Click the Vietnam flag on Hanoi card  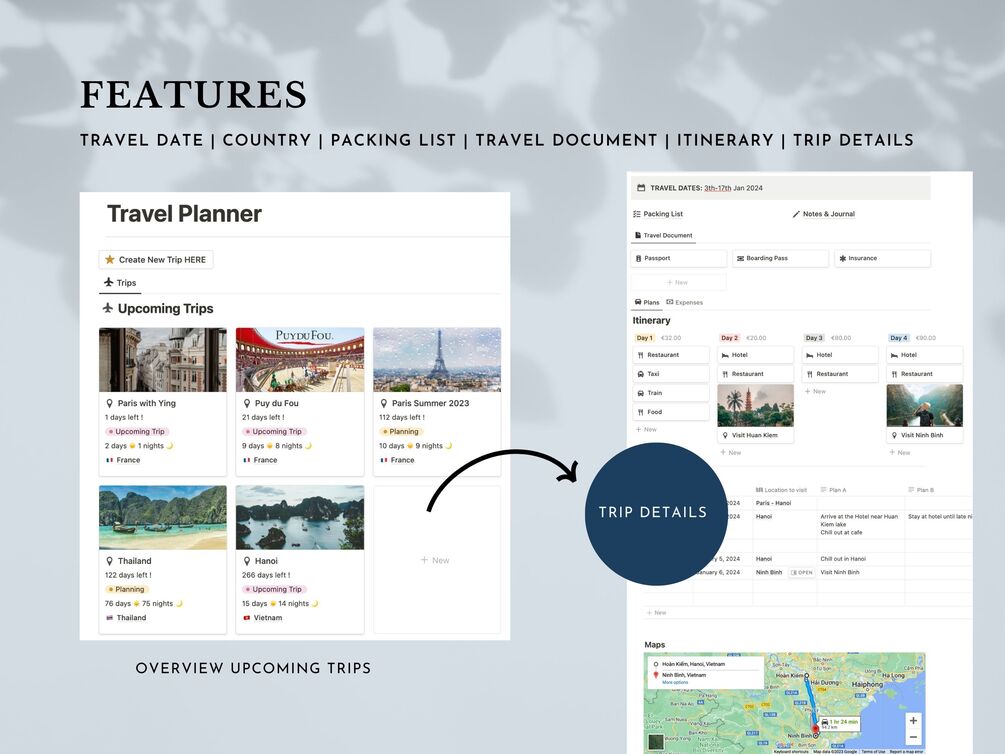[x=247, y=618]
